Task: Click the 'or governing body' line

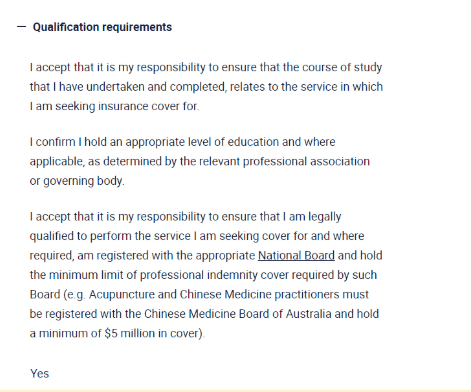Action: pyautogui.click(x=77, y=181)
